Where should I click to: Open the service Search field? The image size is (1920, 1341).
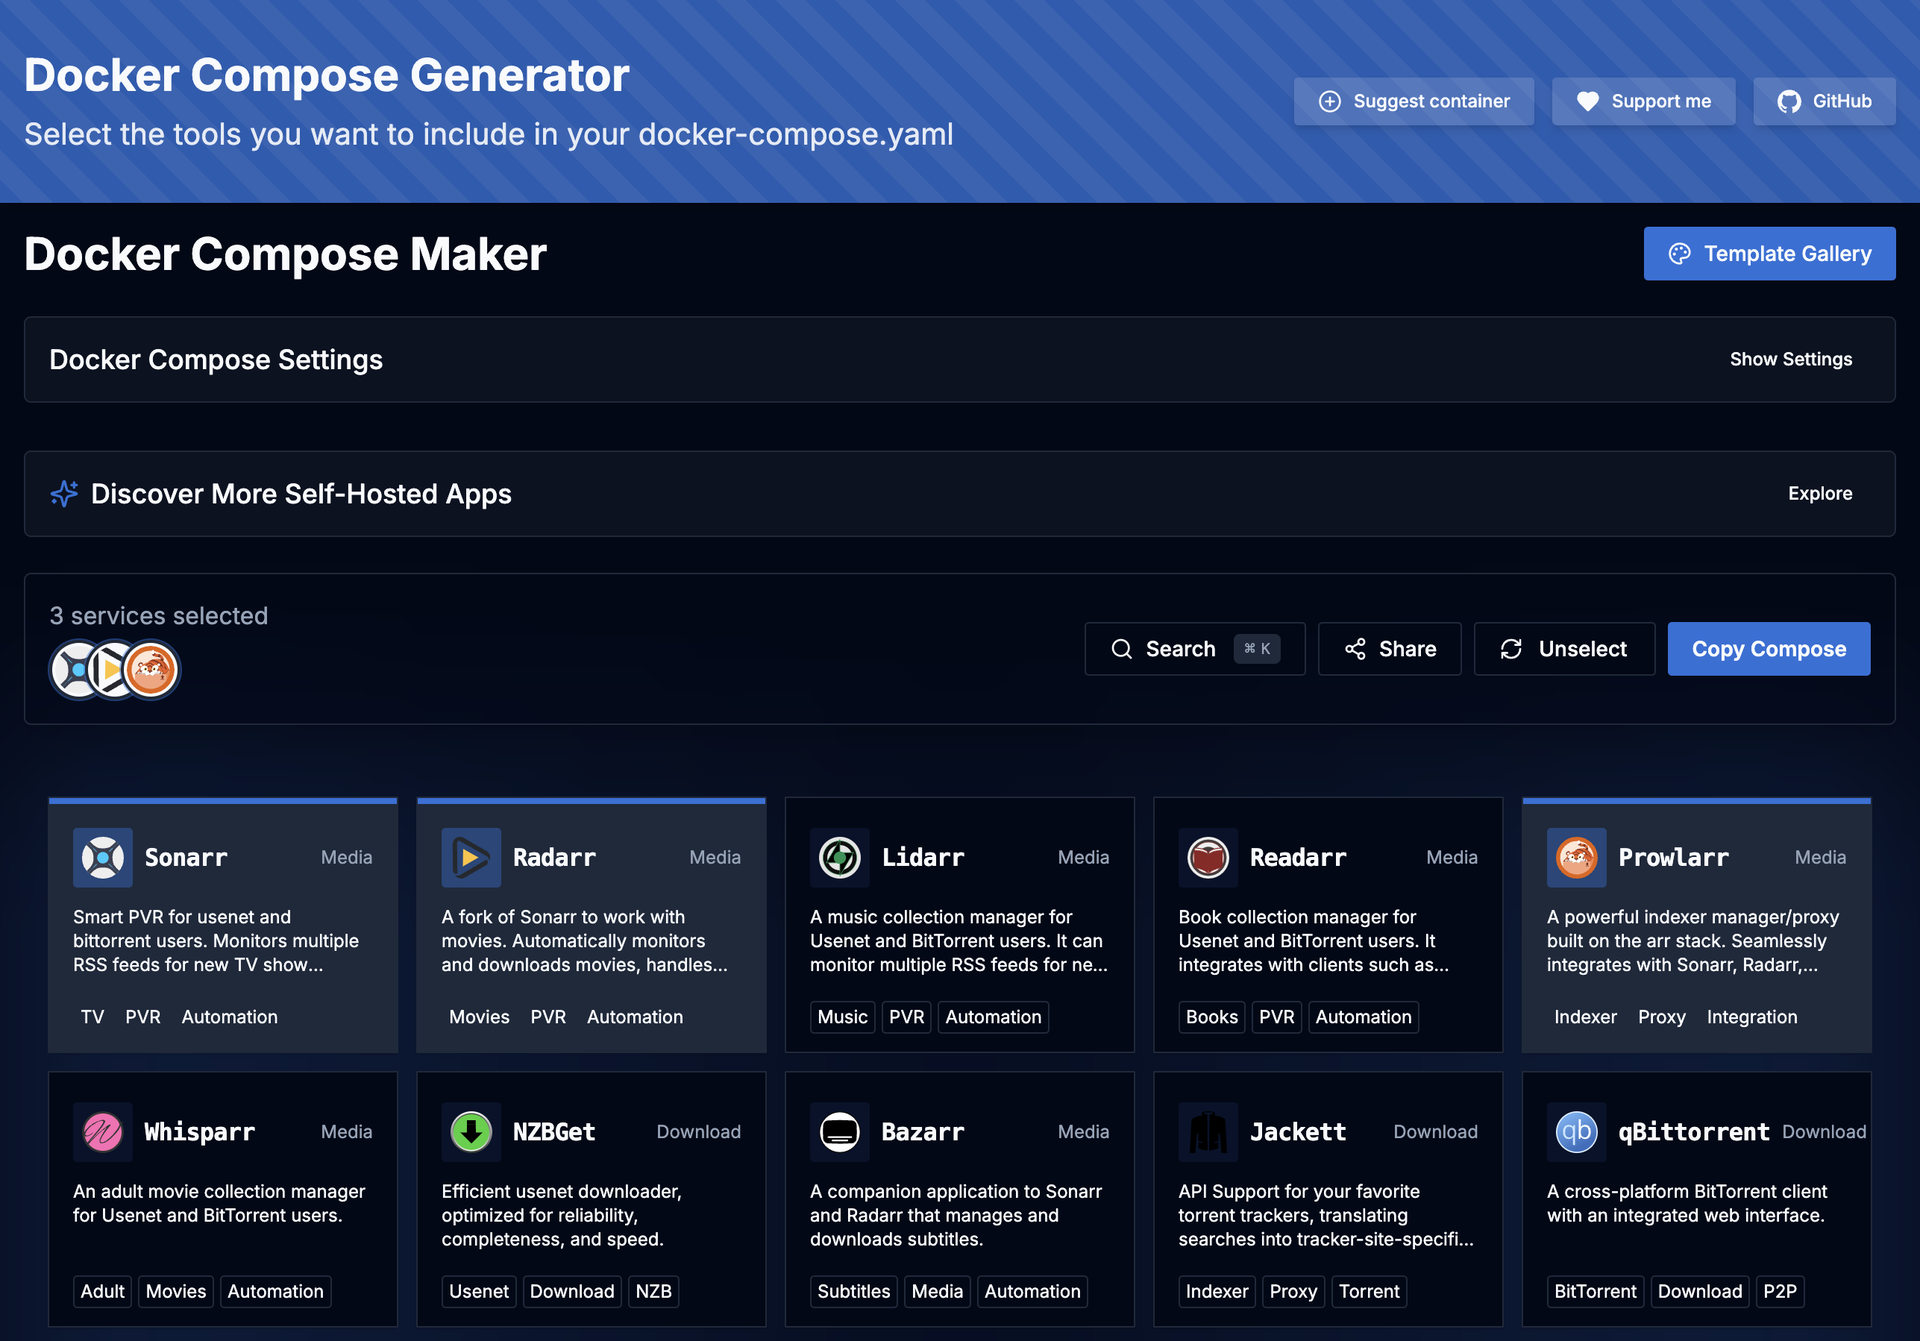pyautogui.click(x=1195, y=649)
